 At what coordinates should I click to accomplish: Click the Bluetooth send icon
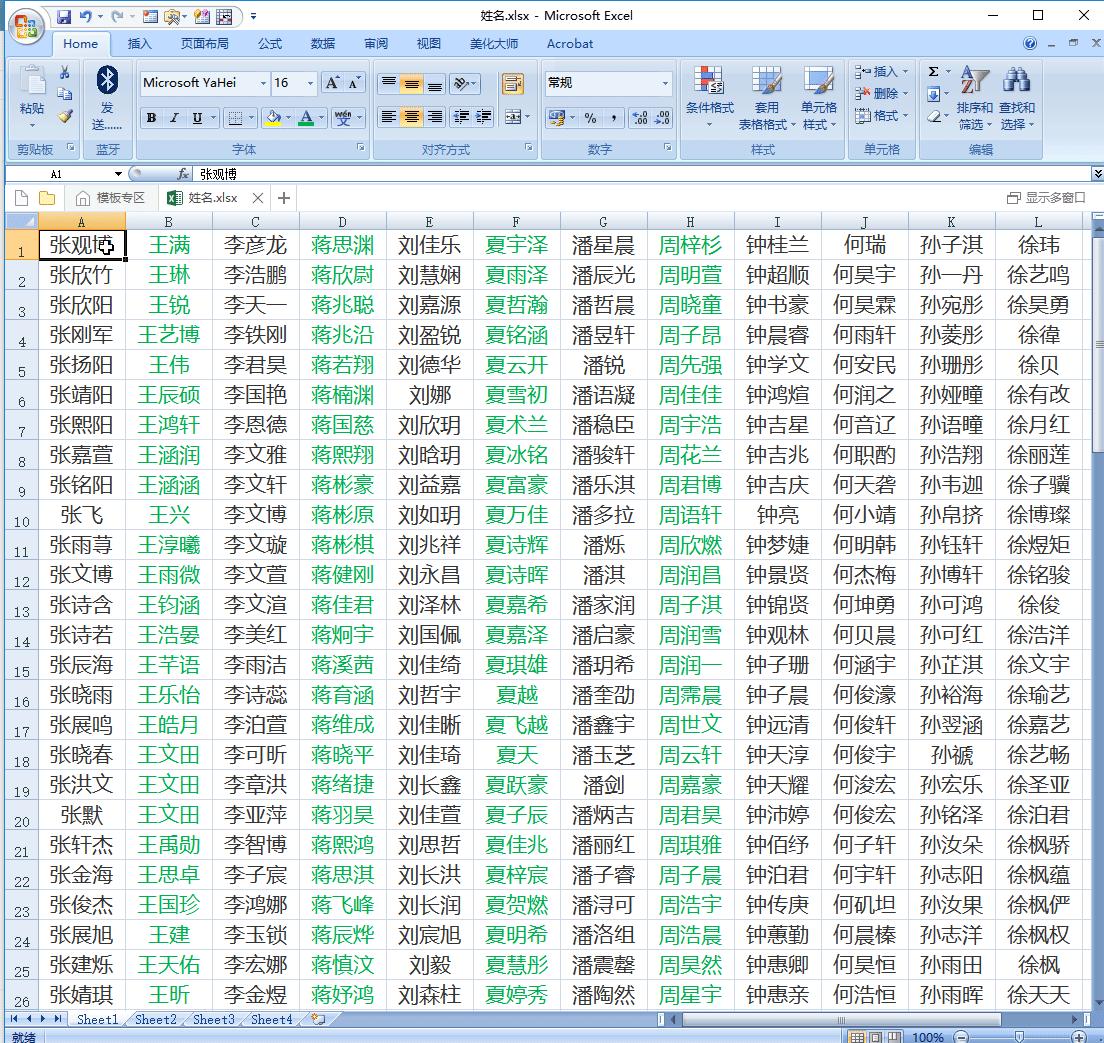[107, 80]
